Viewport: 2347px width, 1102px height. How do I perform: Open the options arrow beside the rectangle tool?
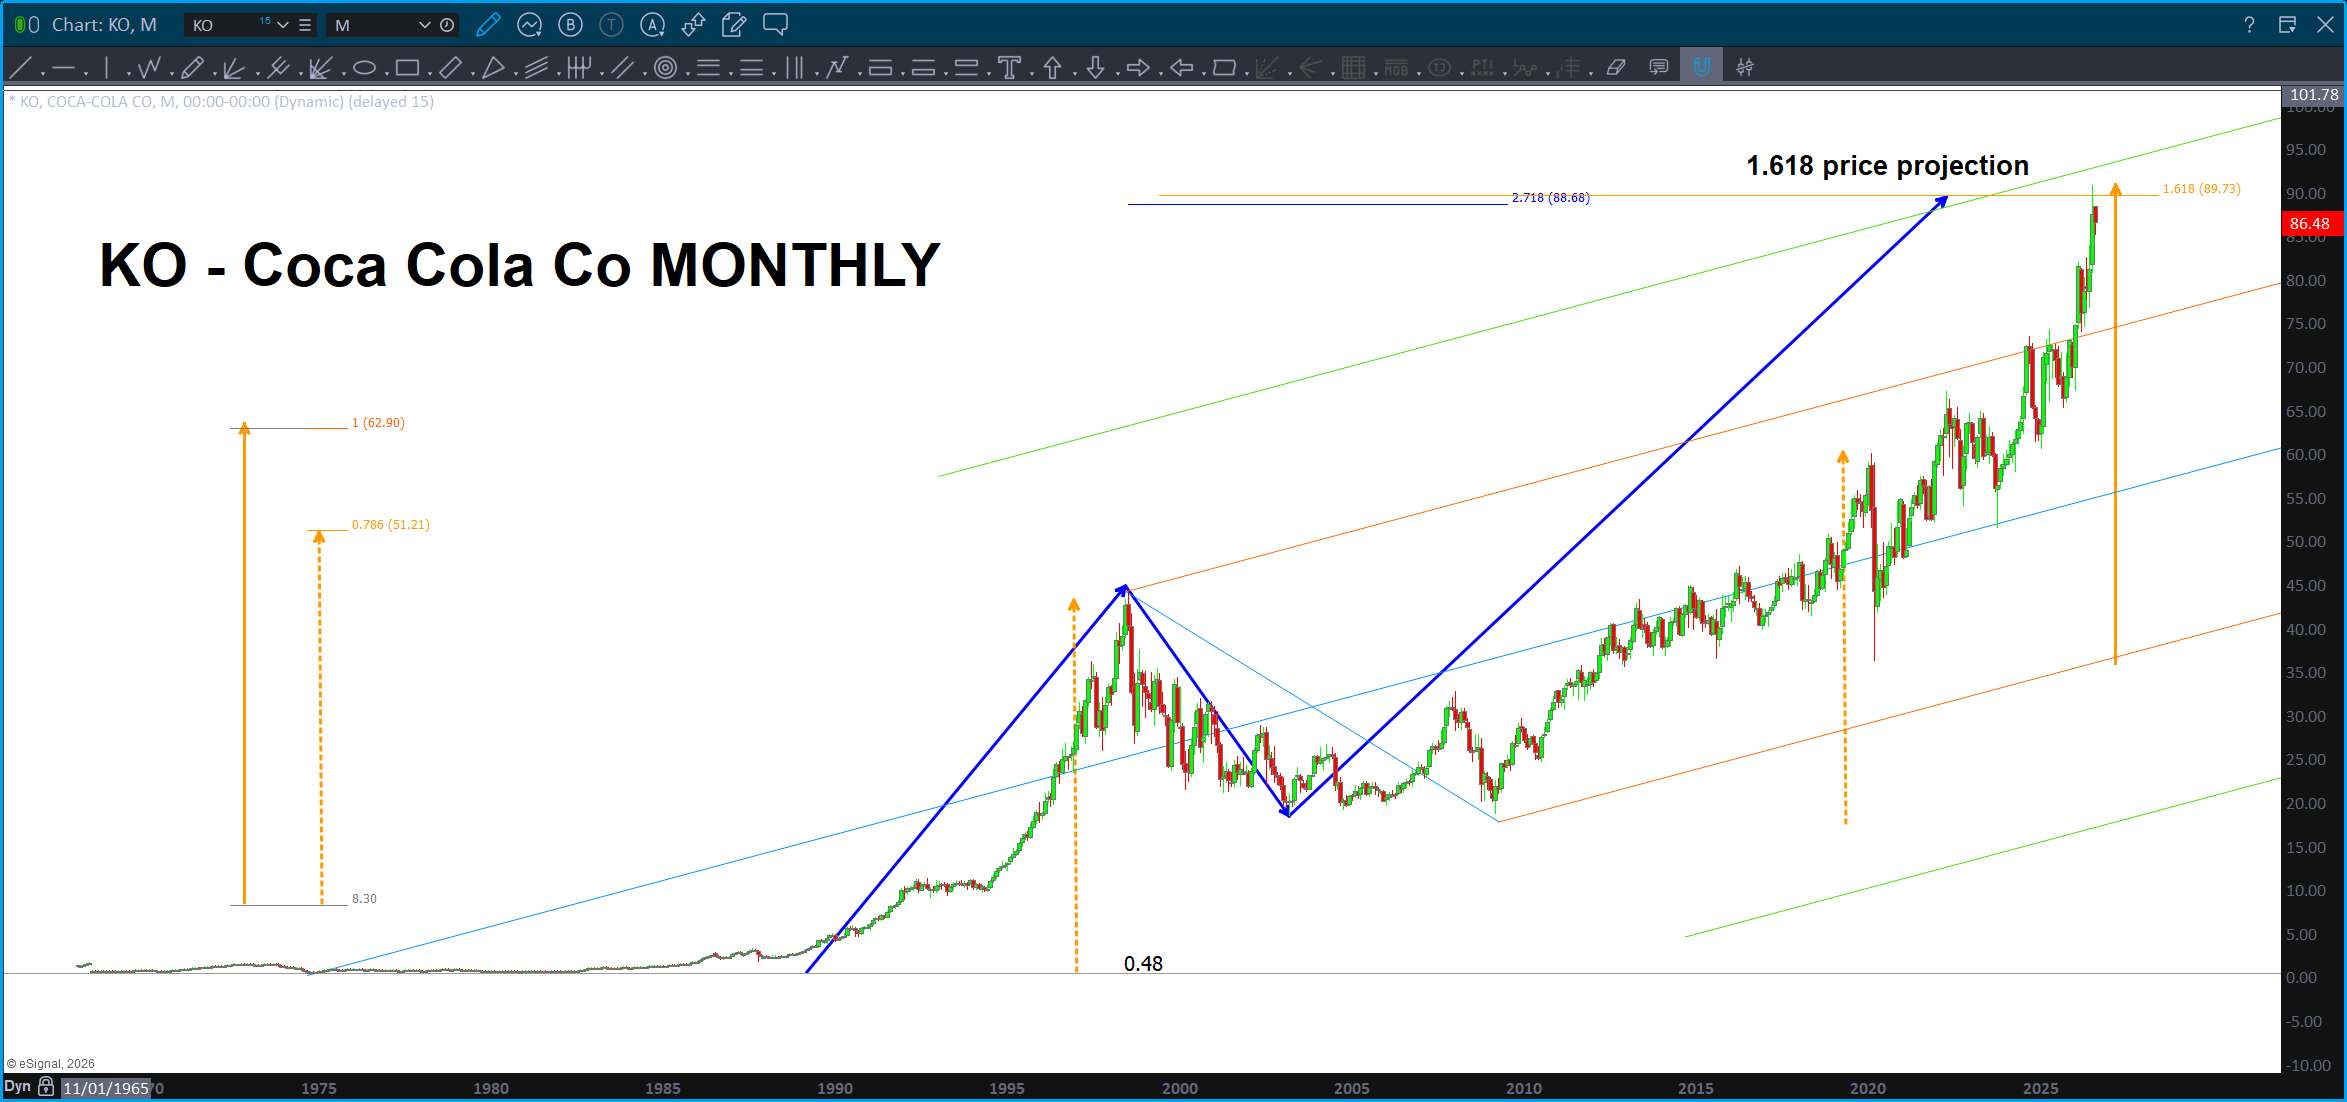click(x=430, y=73)
